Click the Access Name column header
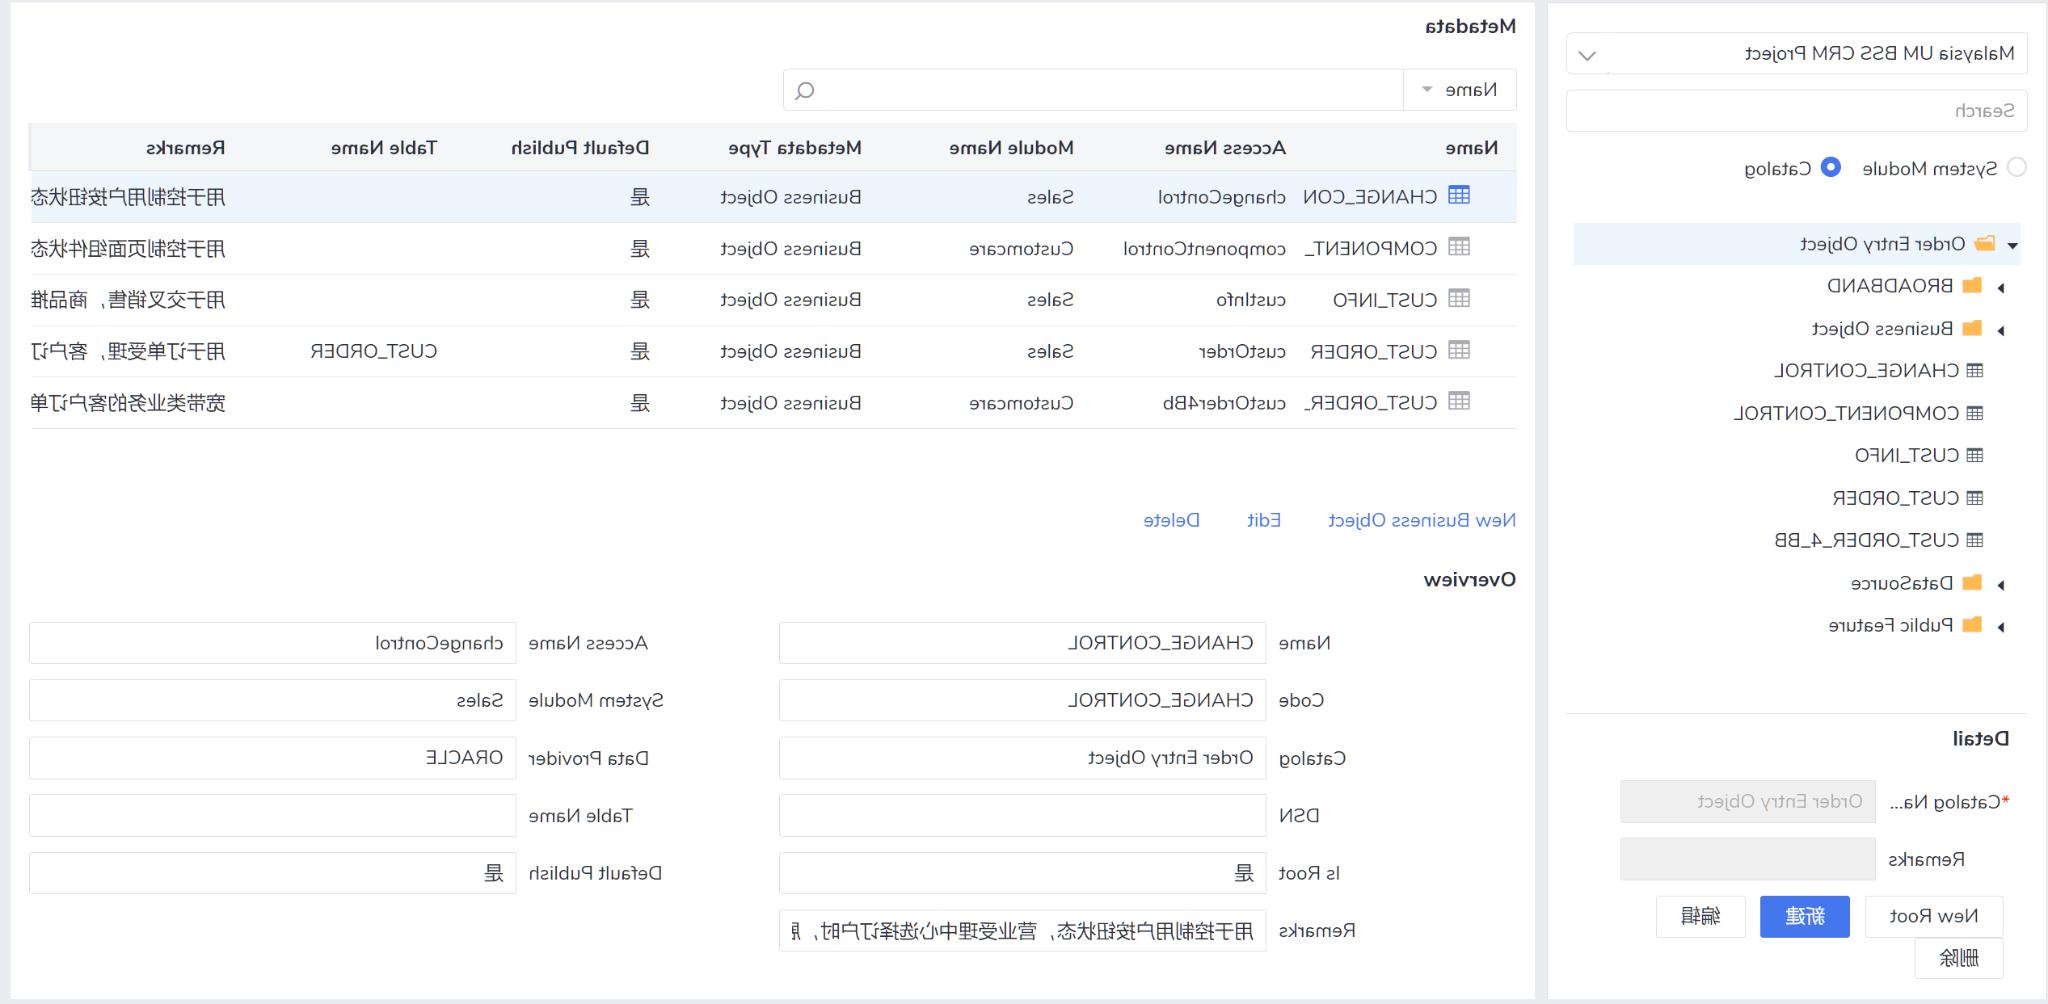 tap(1225, 148)
